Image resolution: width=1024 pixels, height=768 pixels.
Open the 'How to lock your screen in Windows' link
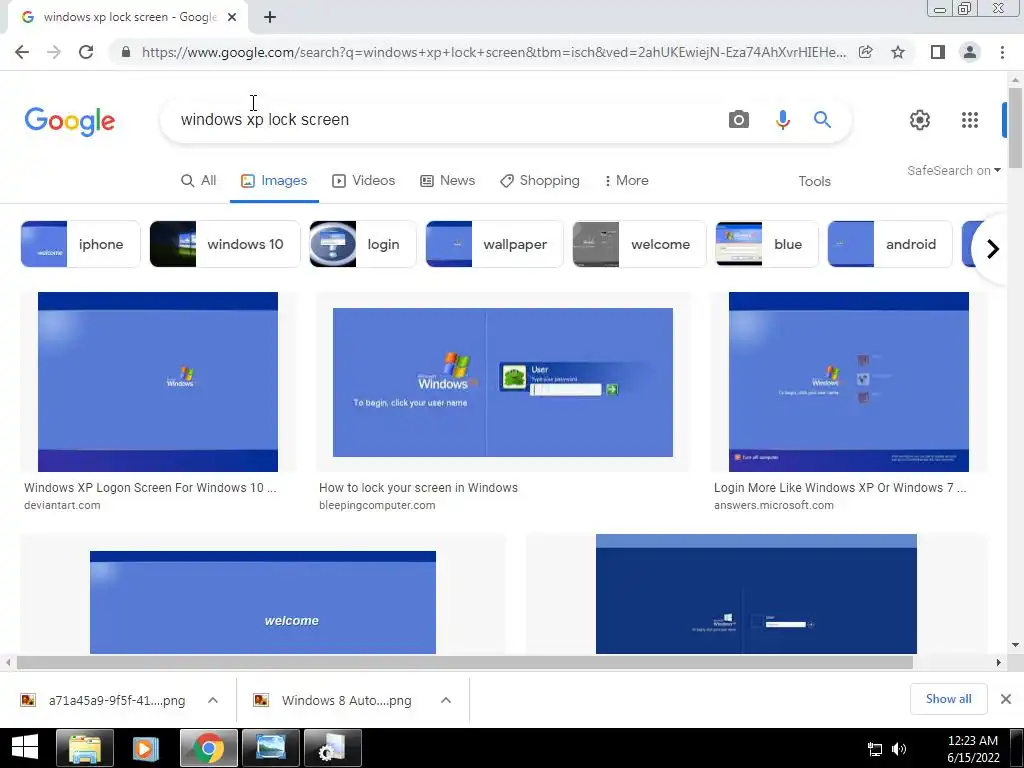(x=418, y=488)
